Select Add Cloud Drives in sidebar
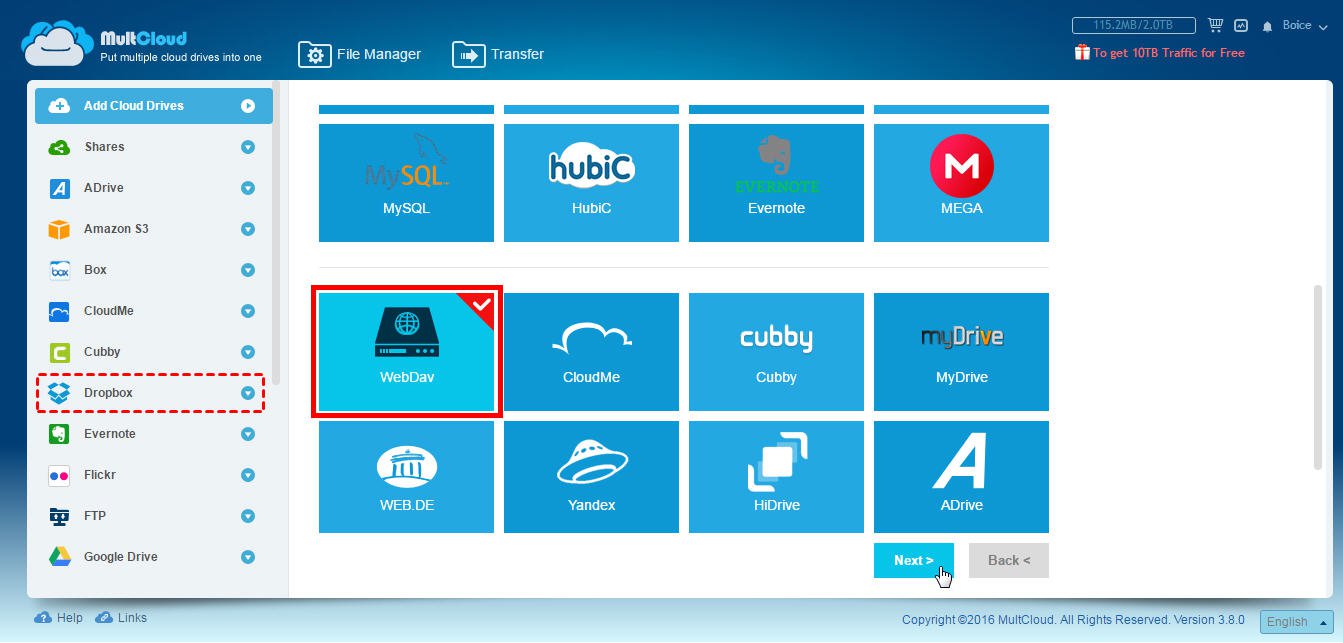1343x643 pixels. 154,106
